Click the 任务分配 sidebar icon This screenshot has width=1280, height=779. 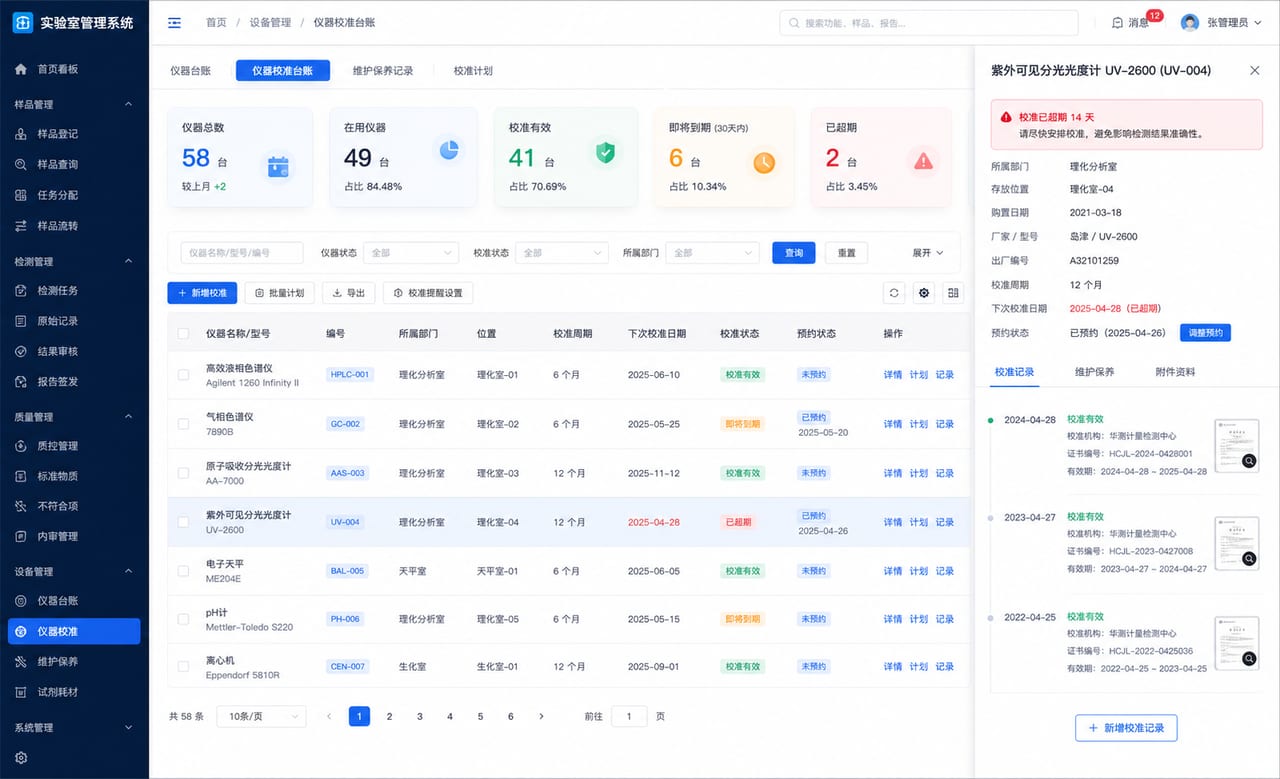point(21,195)
